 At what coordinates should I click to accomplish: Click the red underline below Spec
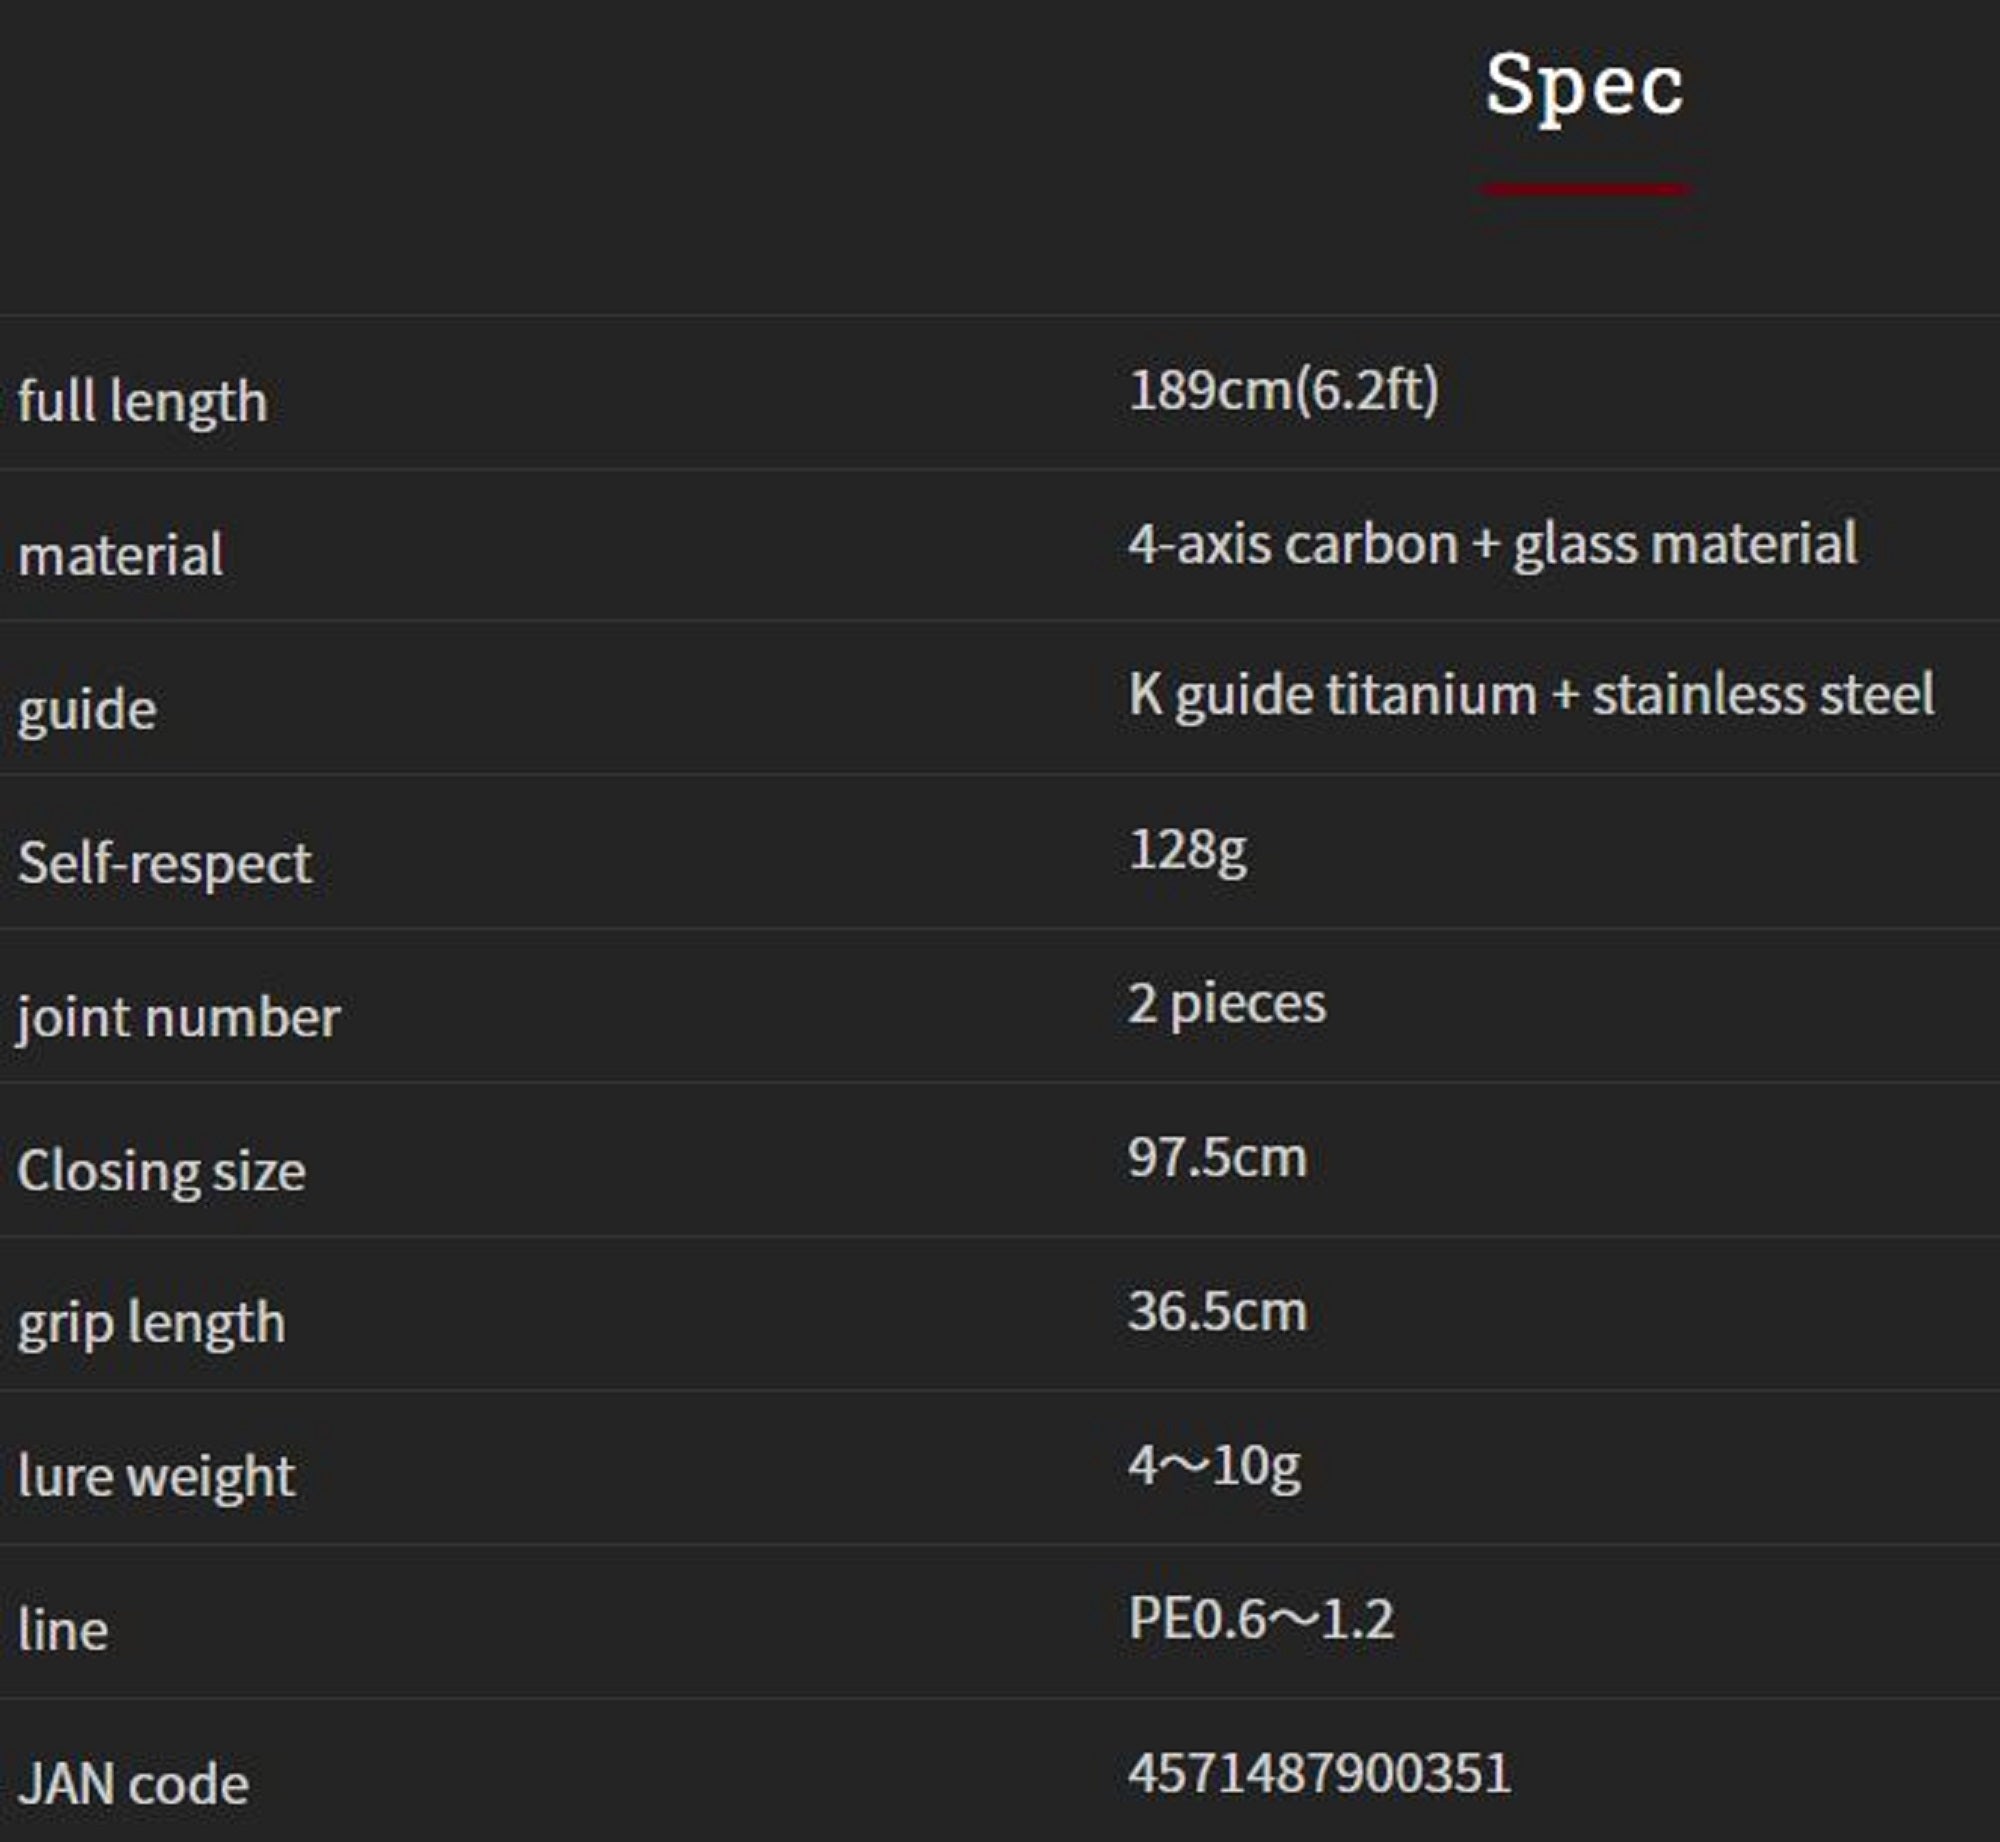pyautogui.click(x=1585, y=188)
